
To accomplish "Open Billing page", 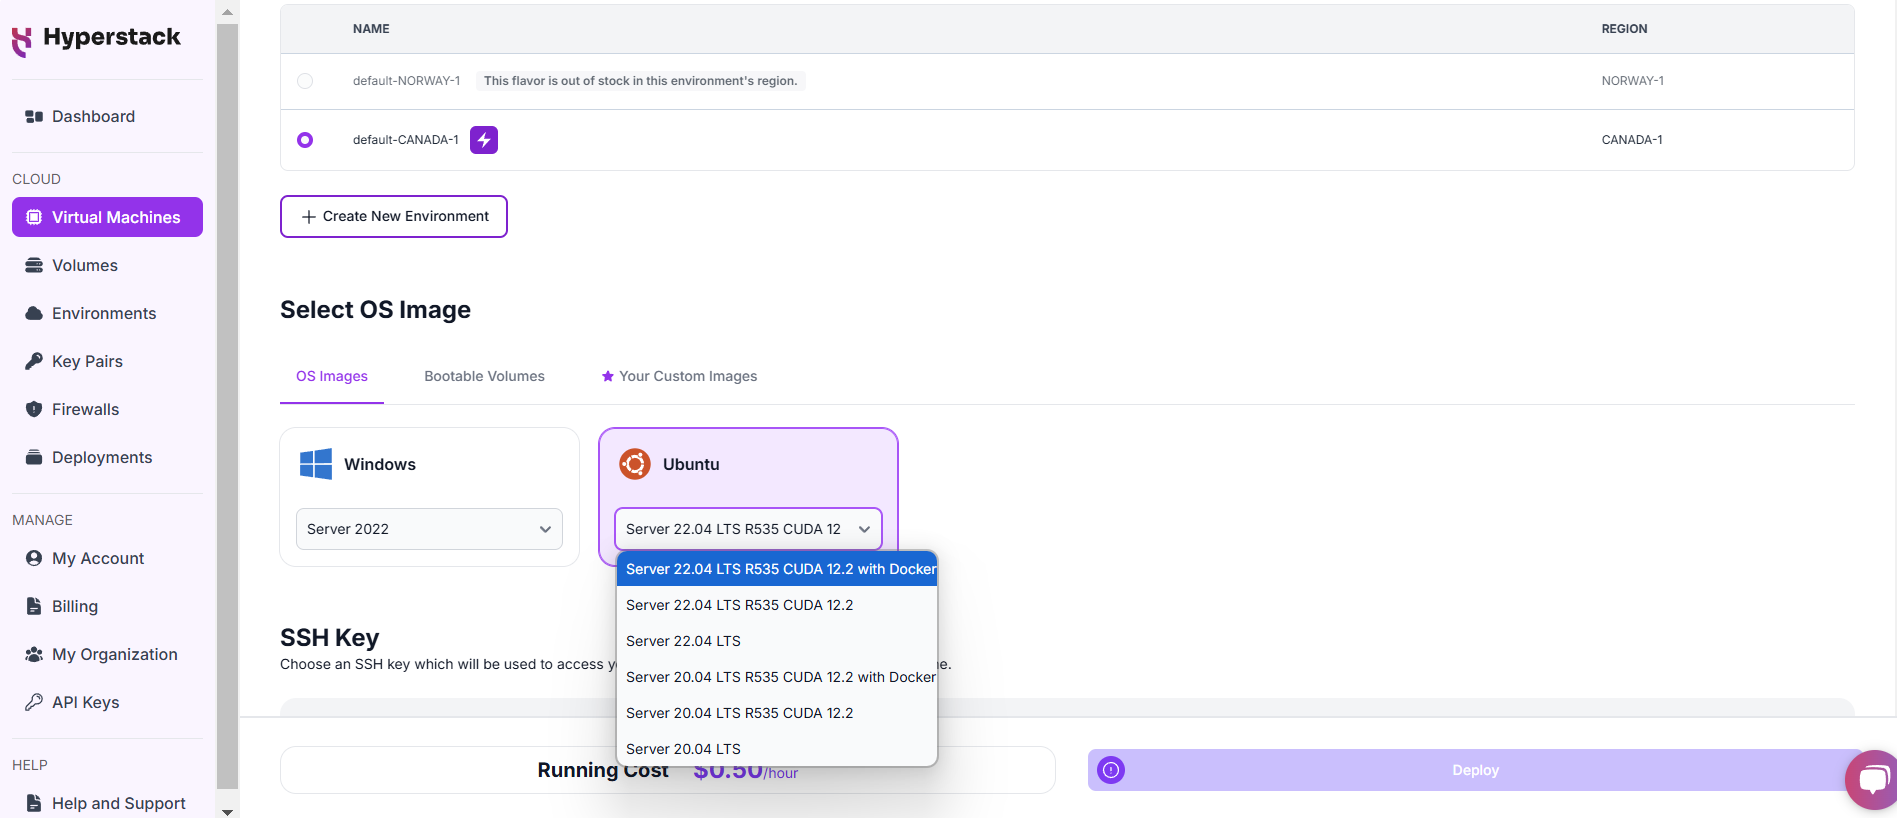I will point(107,606).
